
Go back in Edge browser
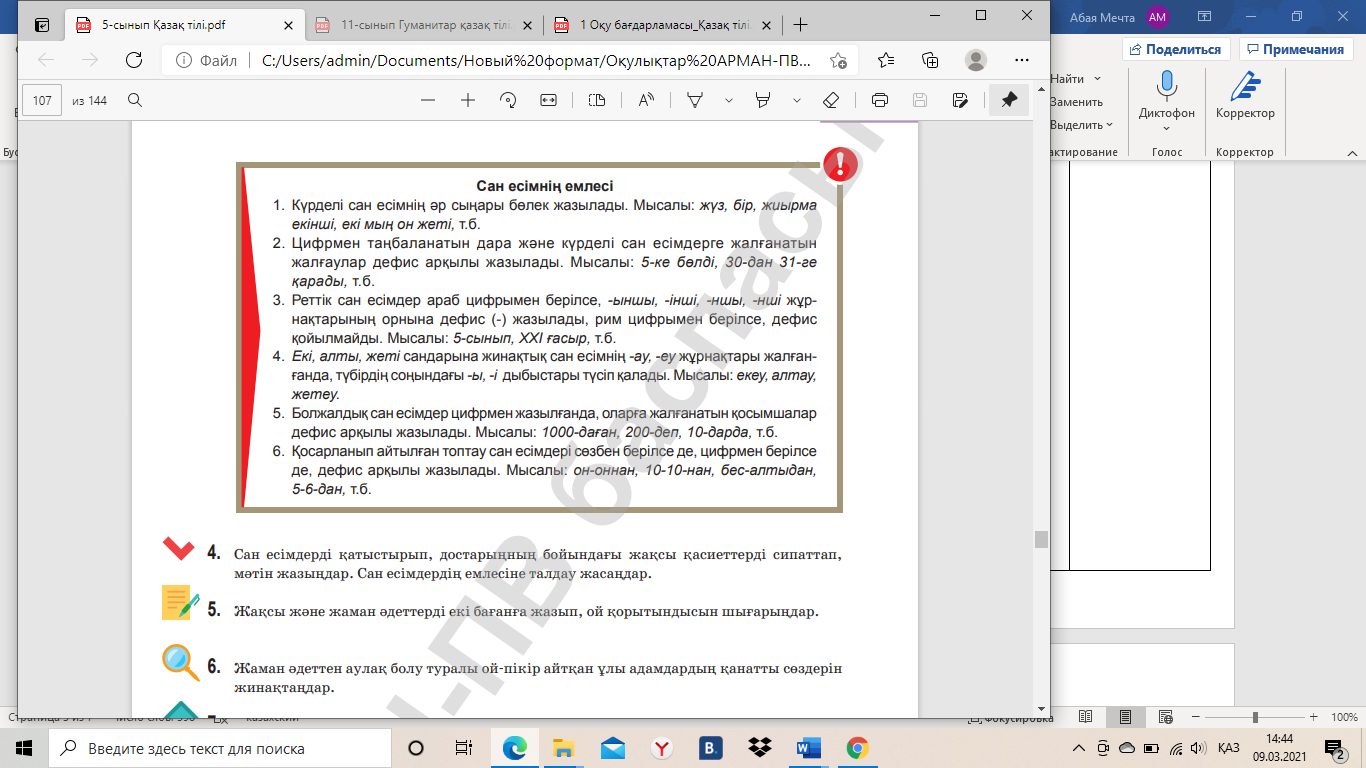click(x=46, y=60)
